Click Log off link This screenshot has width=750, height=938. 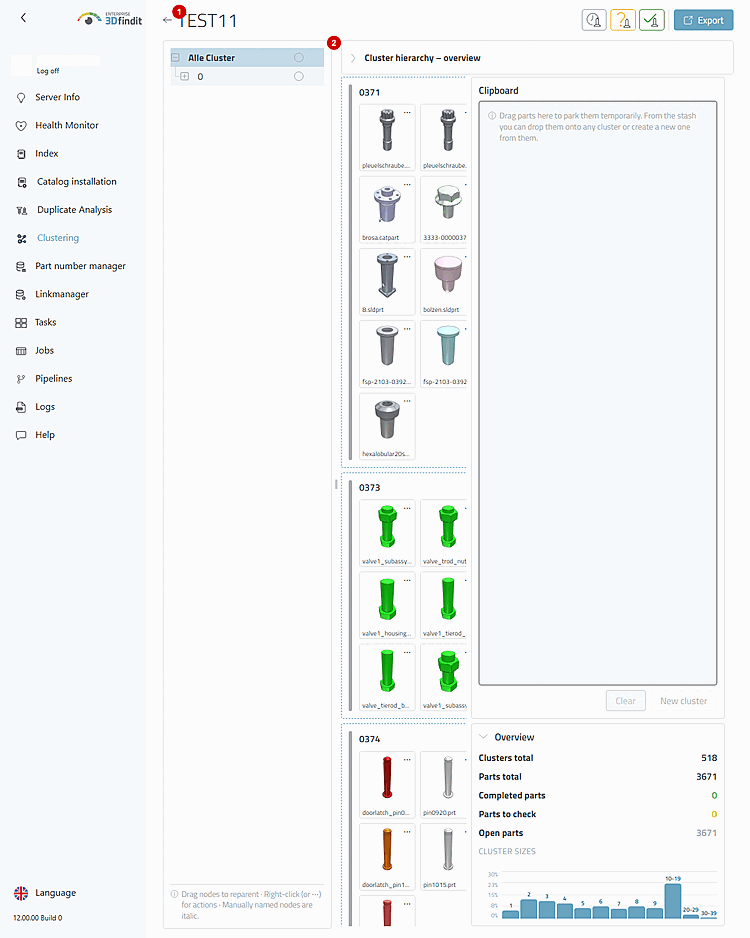click(x=48, y=71)
